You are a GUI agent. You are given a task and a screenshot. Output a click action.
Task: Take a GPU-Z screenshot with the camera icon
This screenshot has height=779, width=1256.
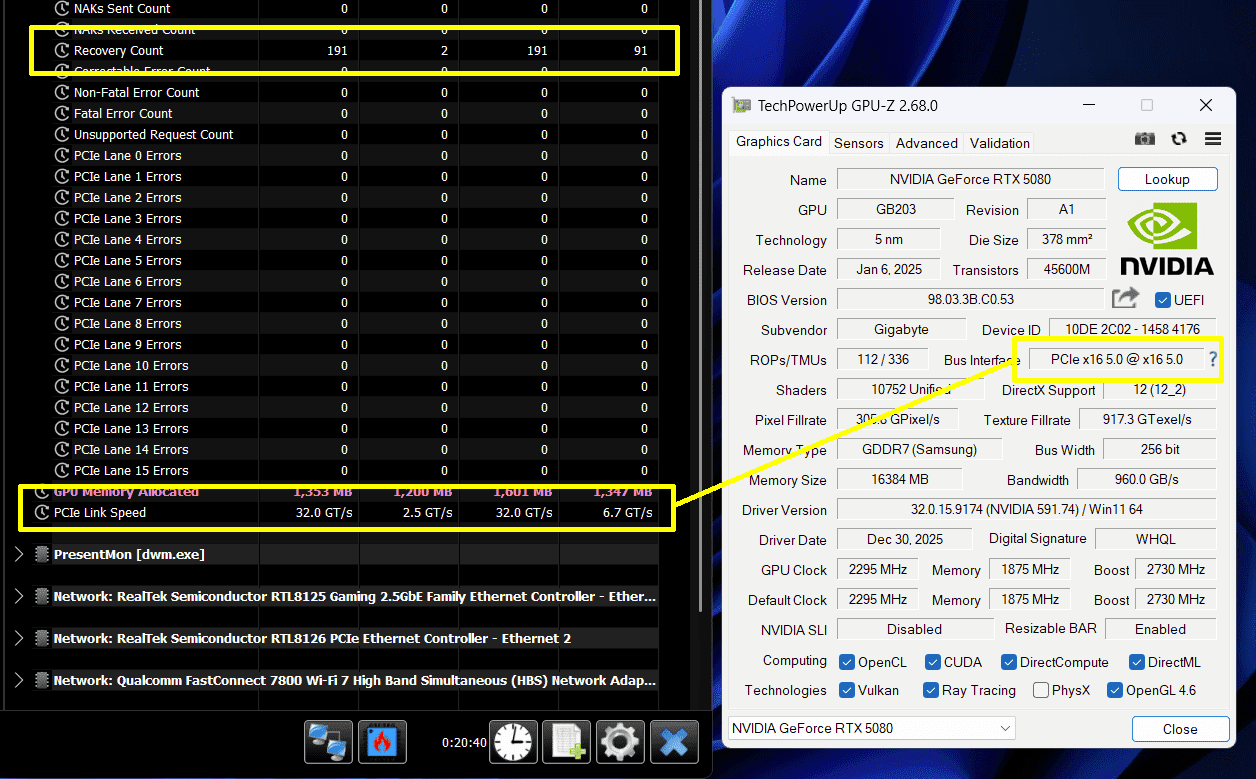(1145, 139)
